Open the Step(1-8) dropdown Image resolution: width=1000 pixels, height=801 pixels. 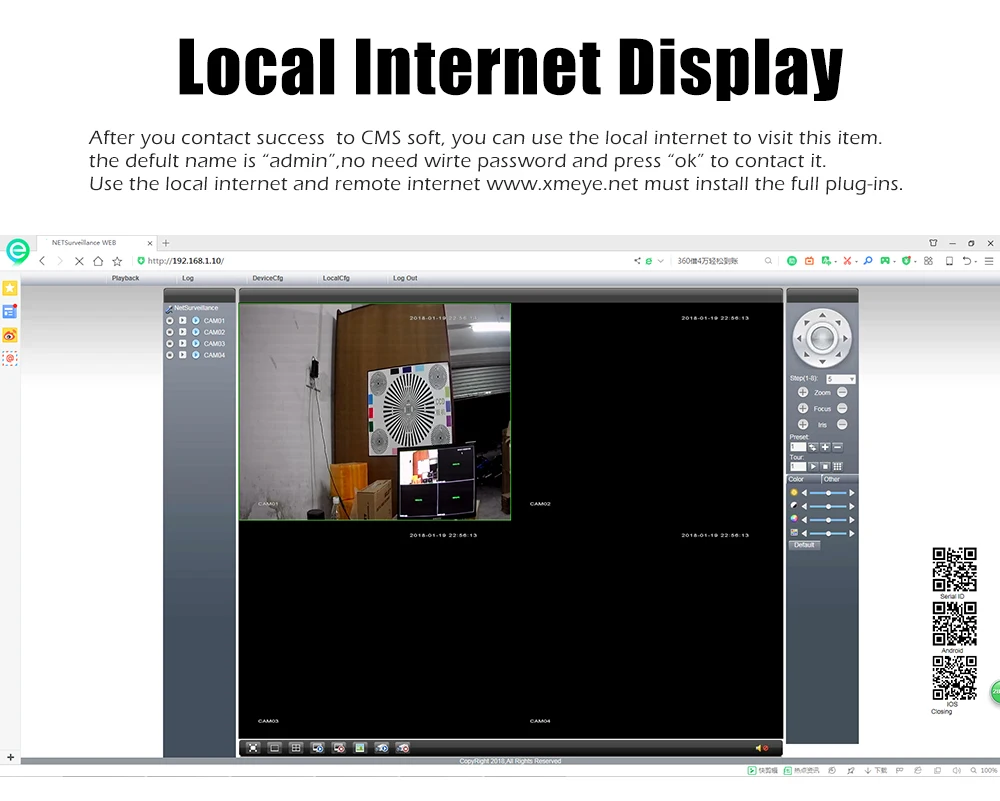(841, 379)
